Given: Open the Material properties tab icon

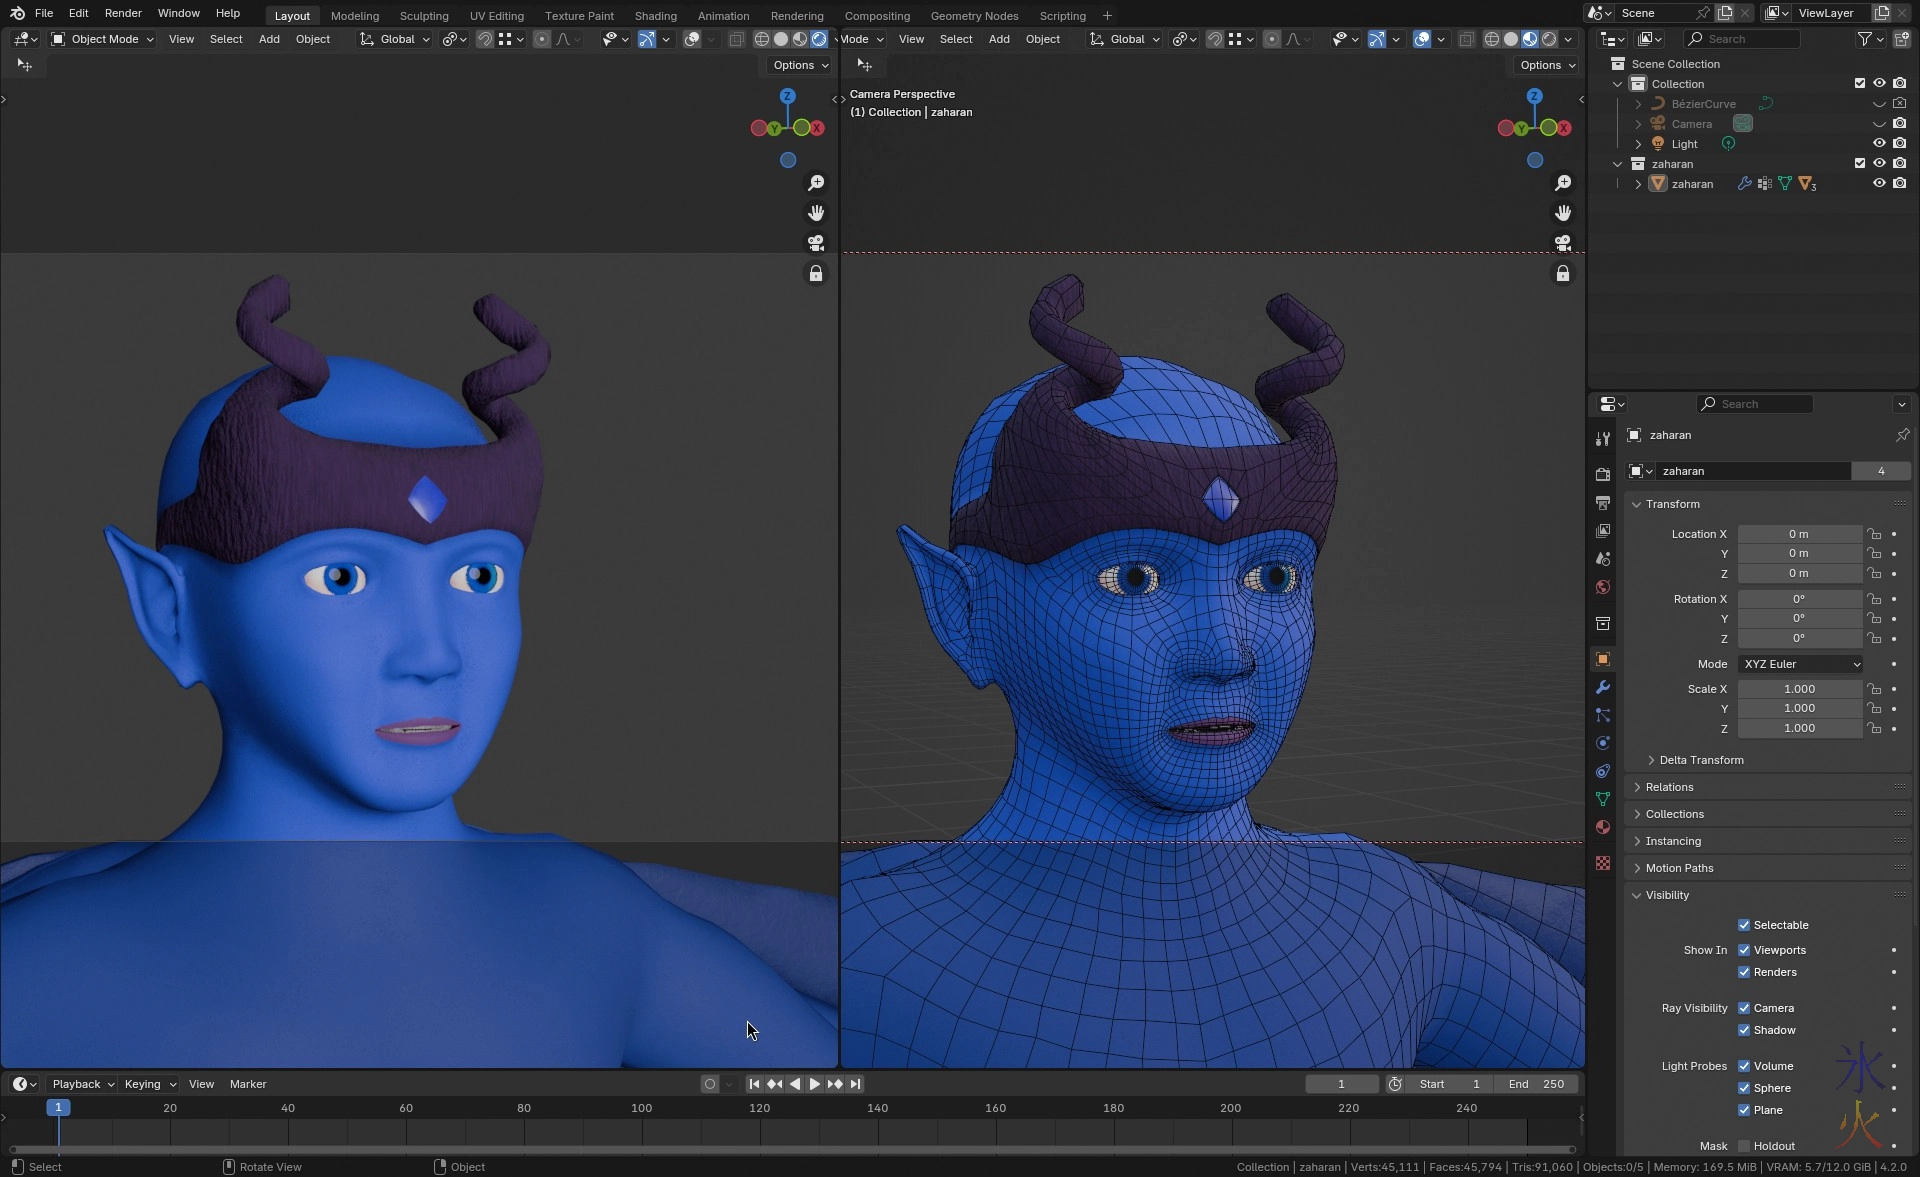Looking at the screenshot, I should pos(1602,827).
